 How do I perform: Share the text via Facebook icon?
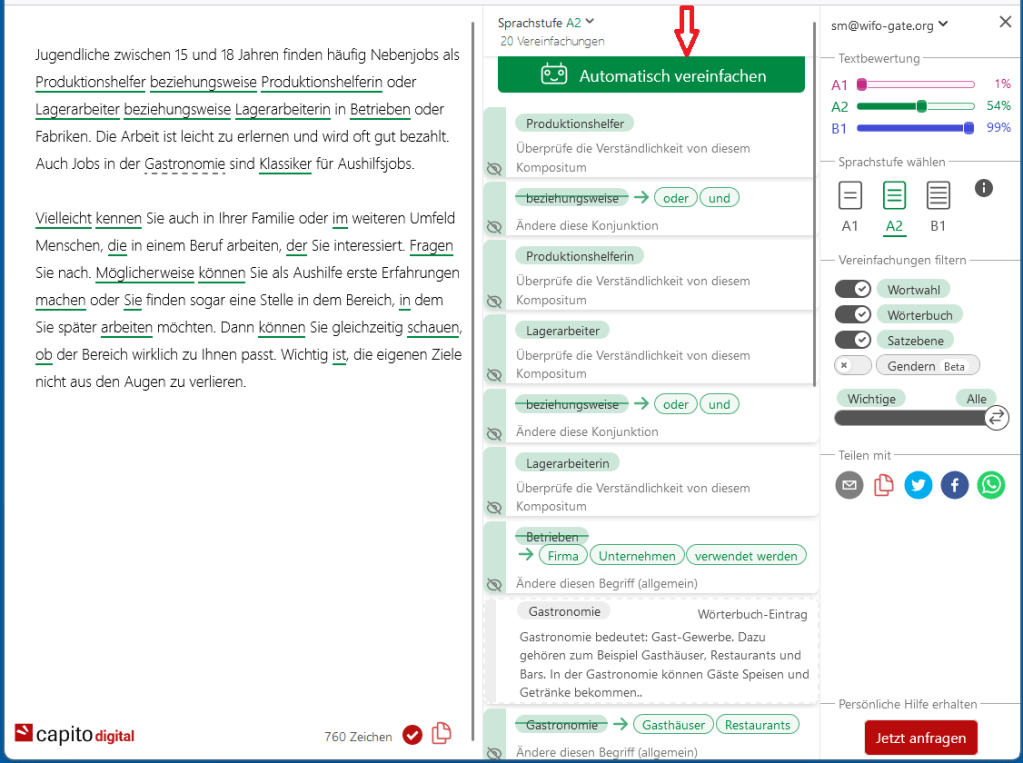coord(955,485)
